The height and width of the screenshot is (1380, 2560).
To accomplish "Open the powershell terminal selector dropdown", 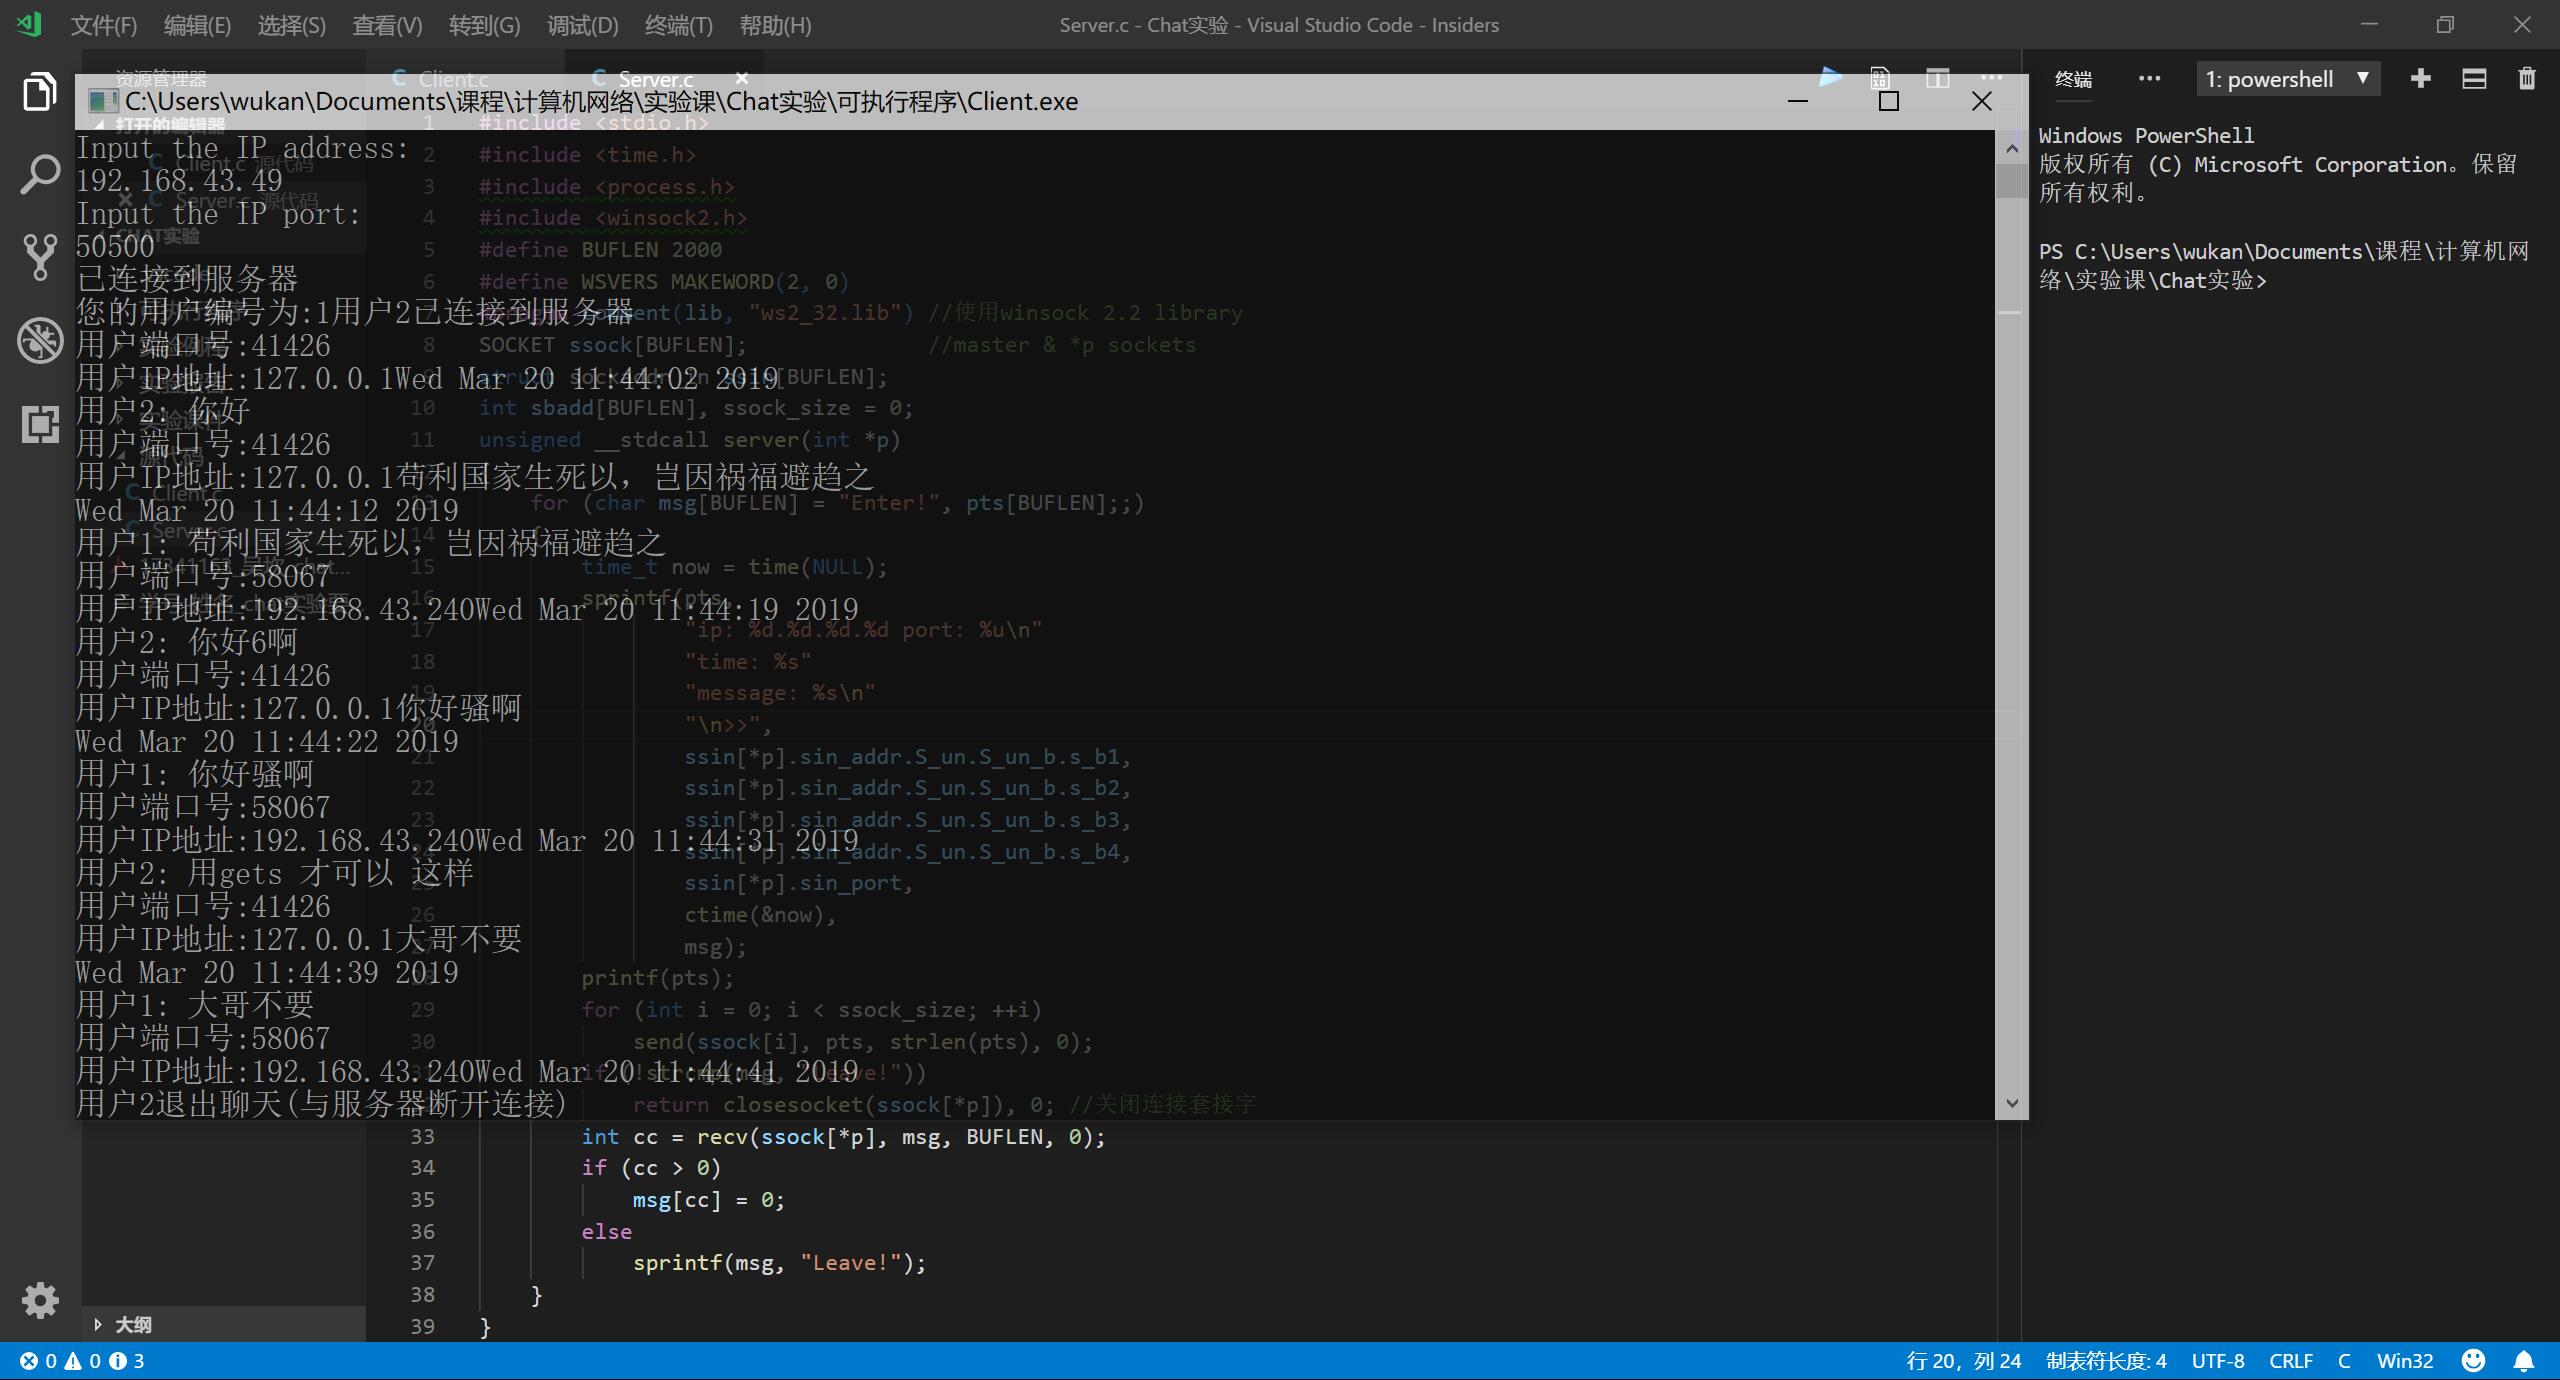I will point(2287,79).
